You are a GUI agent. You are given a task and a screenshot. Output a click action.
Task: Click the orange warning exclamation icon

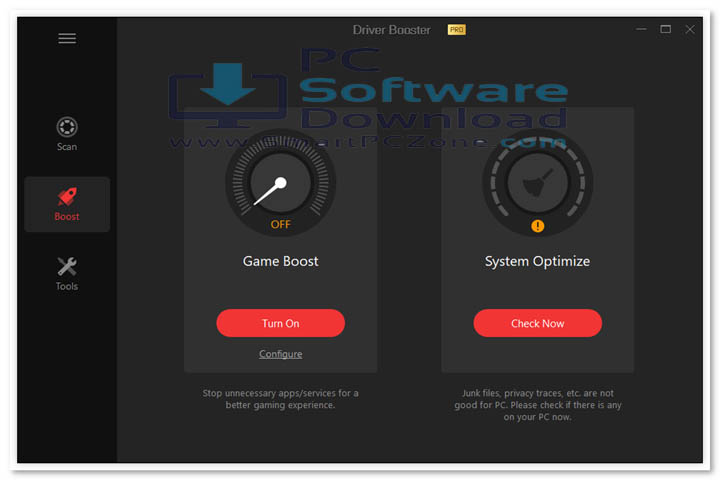pos(537,226)
